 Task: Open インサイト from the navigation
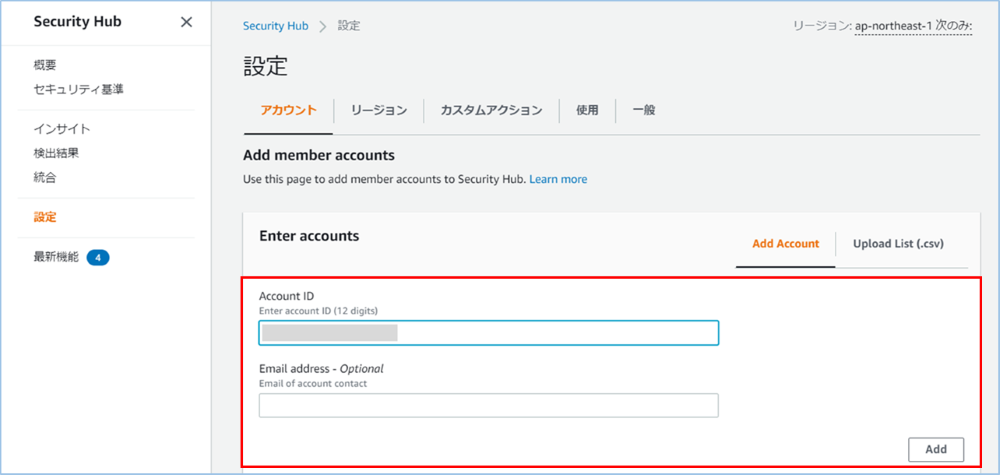tap(62, 129)
